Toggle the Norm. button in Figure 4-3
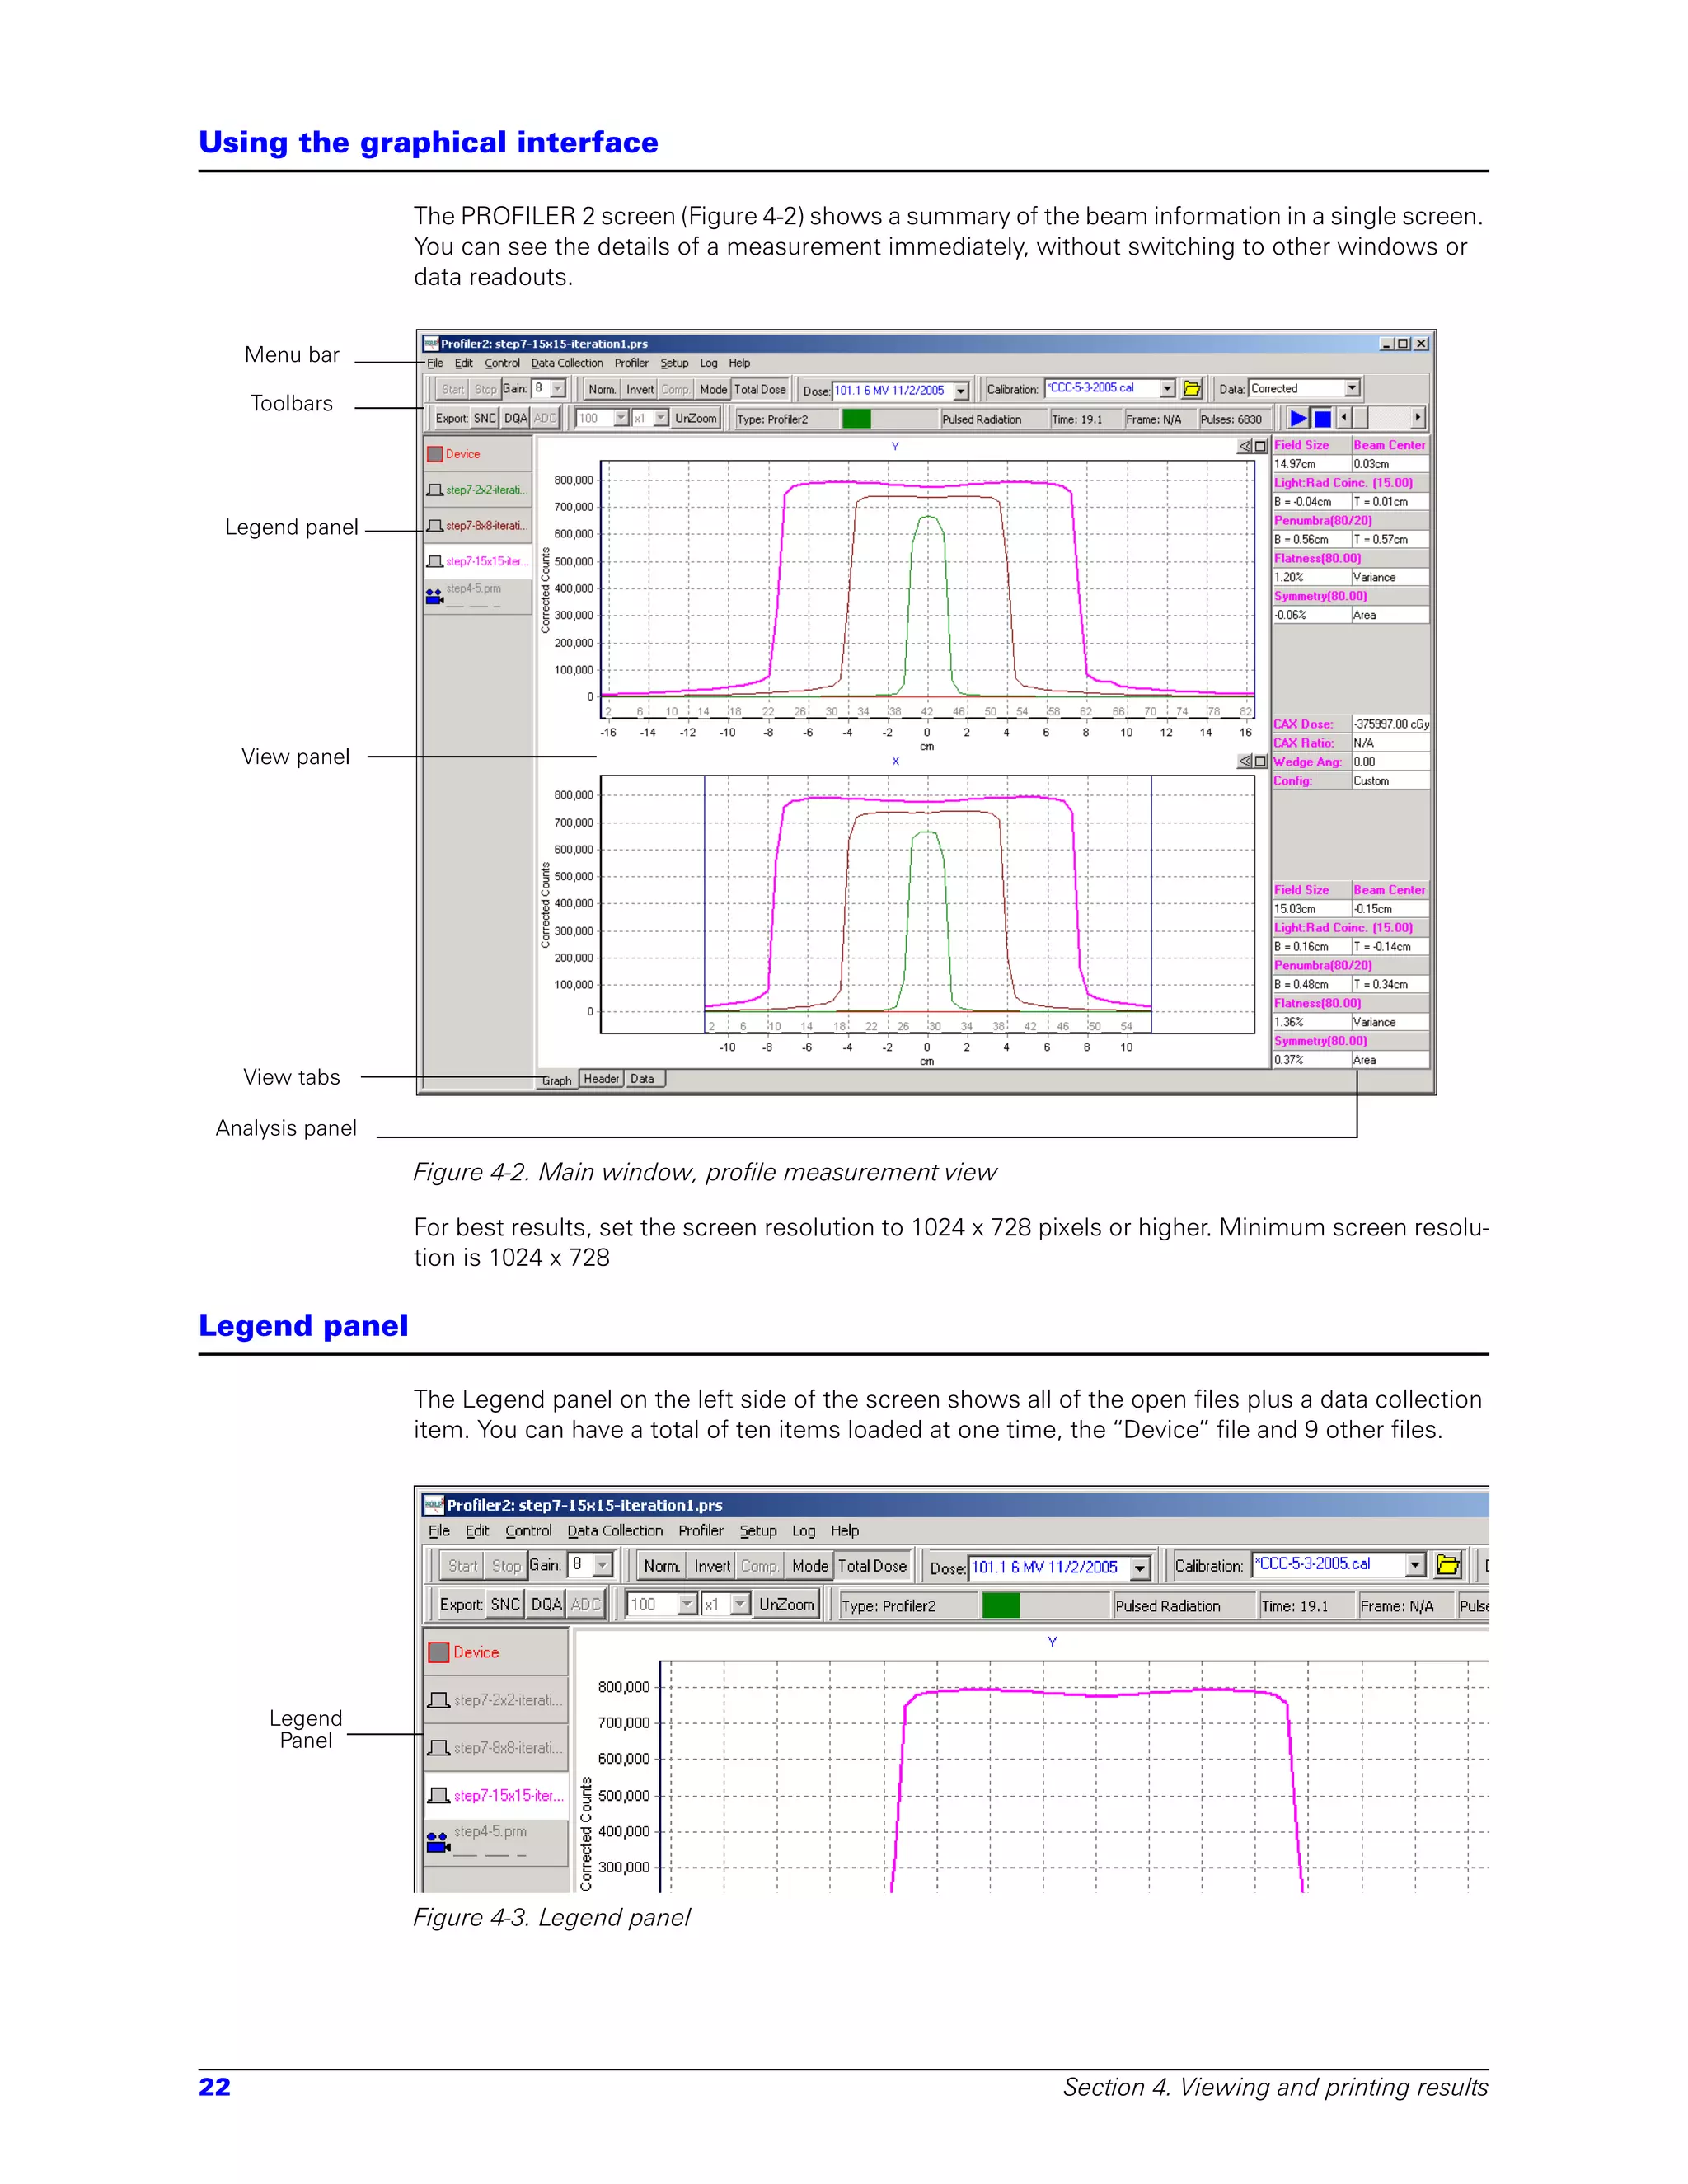 point(662,1566)
